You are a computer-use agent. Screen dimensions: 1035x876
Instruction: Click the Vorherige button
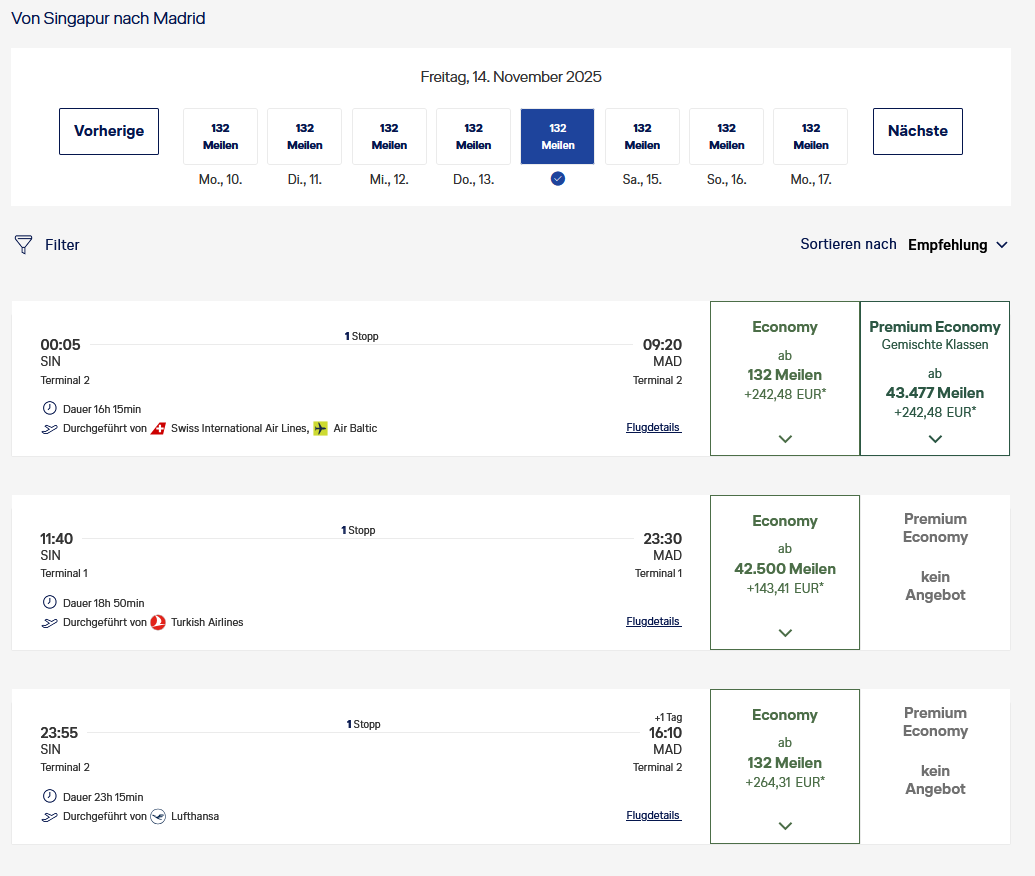coord(109,131)
